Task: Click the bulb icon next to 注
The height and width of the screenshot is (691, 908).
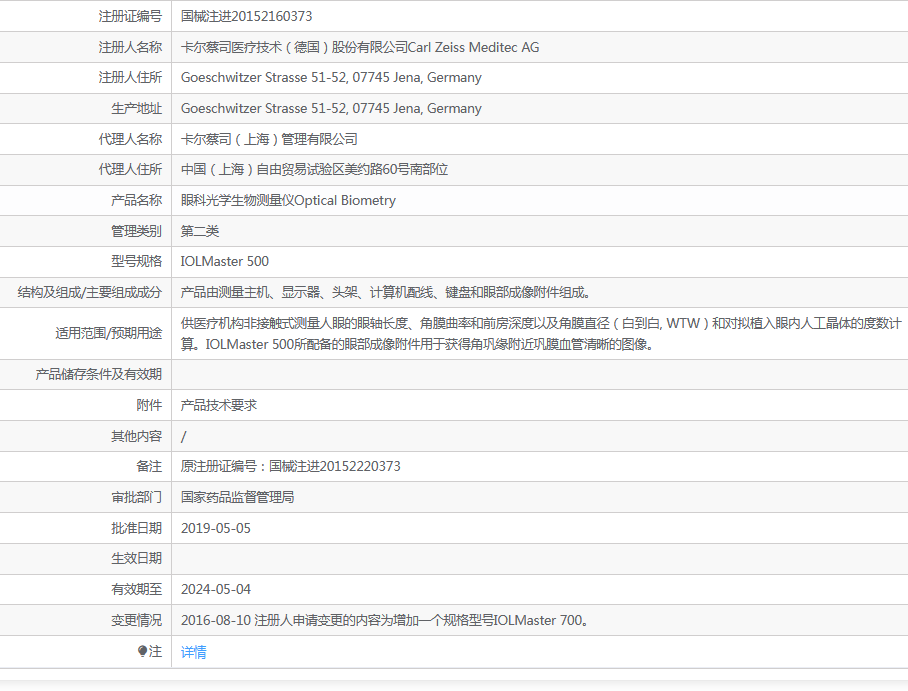Action: 142,651
